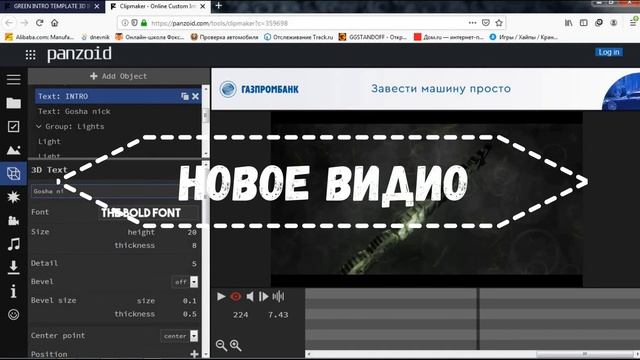Open the dnevnik bookmark
This screenshot has width=640, height=360.
95,37
